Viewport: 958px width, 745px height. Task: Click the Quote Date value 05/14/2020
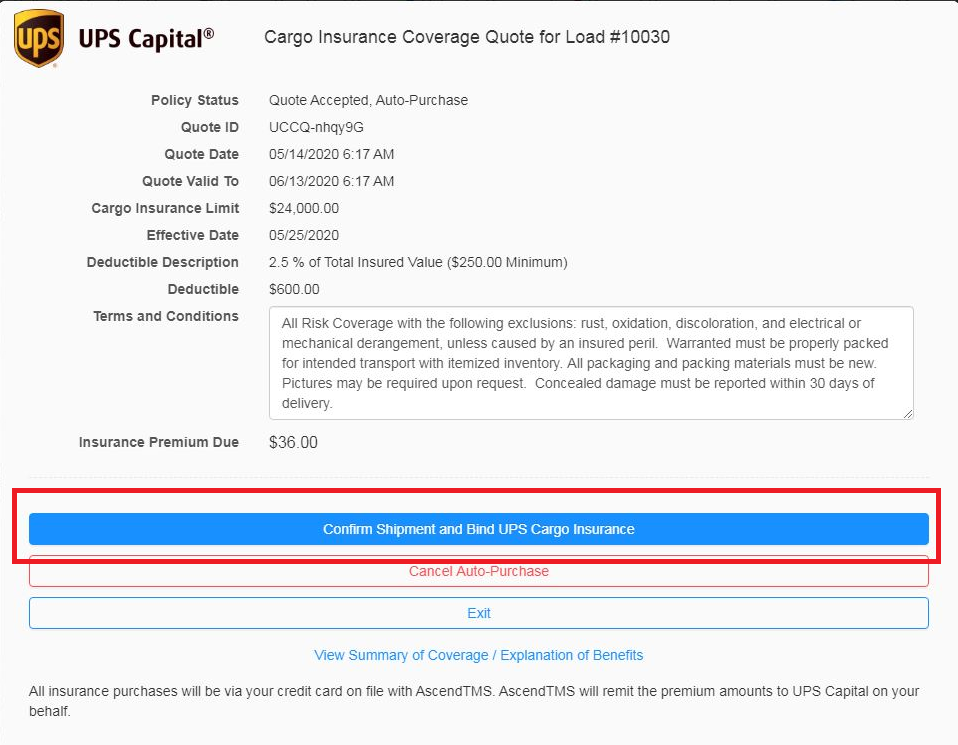coord(331,154)
